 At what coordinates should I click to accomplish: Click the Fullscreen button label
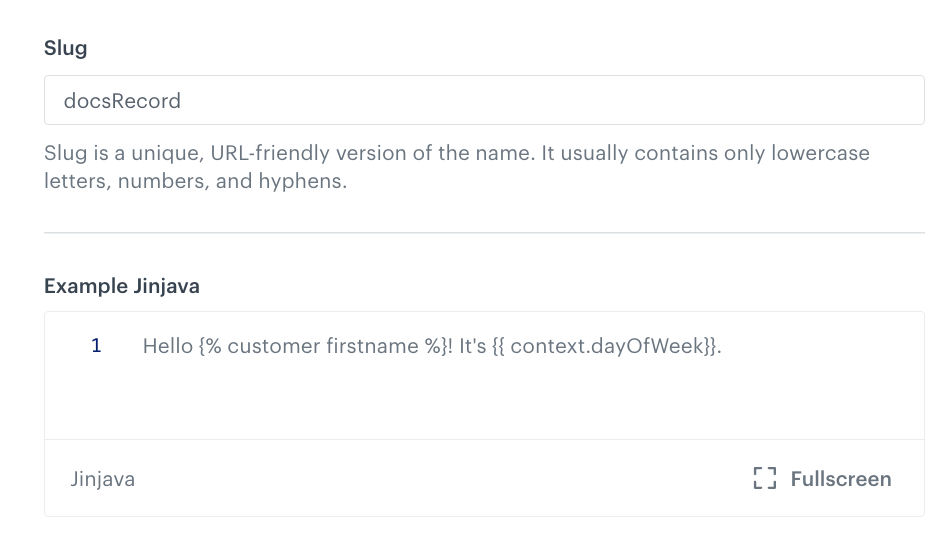click(x=840, y=479)
